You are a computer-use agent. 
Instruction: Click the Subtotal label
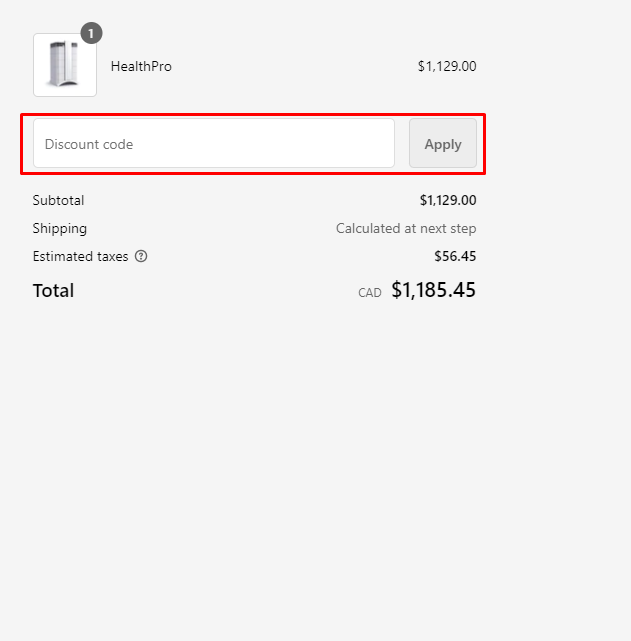tap(58, 200)
